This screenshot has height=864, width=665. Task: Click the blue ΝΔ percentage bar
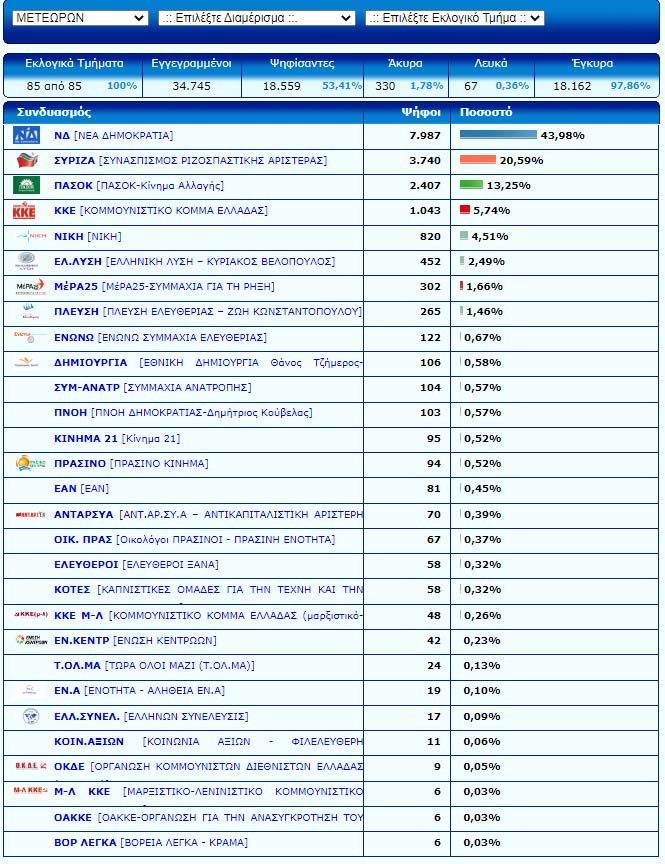[498, 134]
